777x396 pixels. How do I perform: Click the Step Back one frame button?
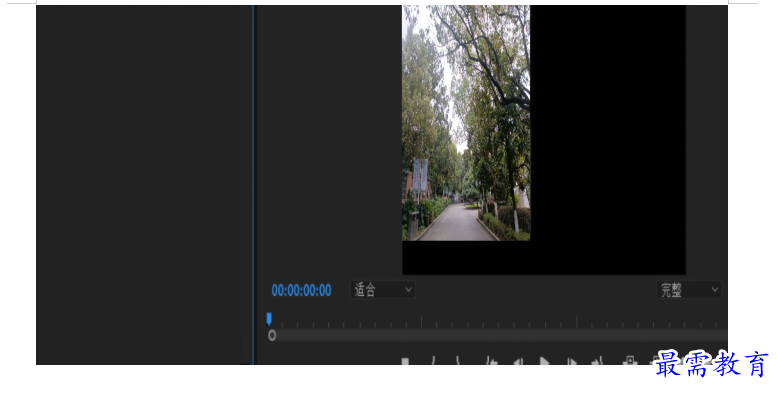518,362
